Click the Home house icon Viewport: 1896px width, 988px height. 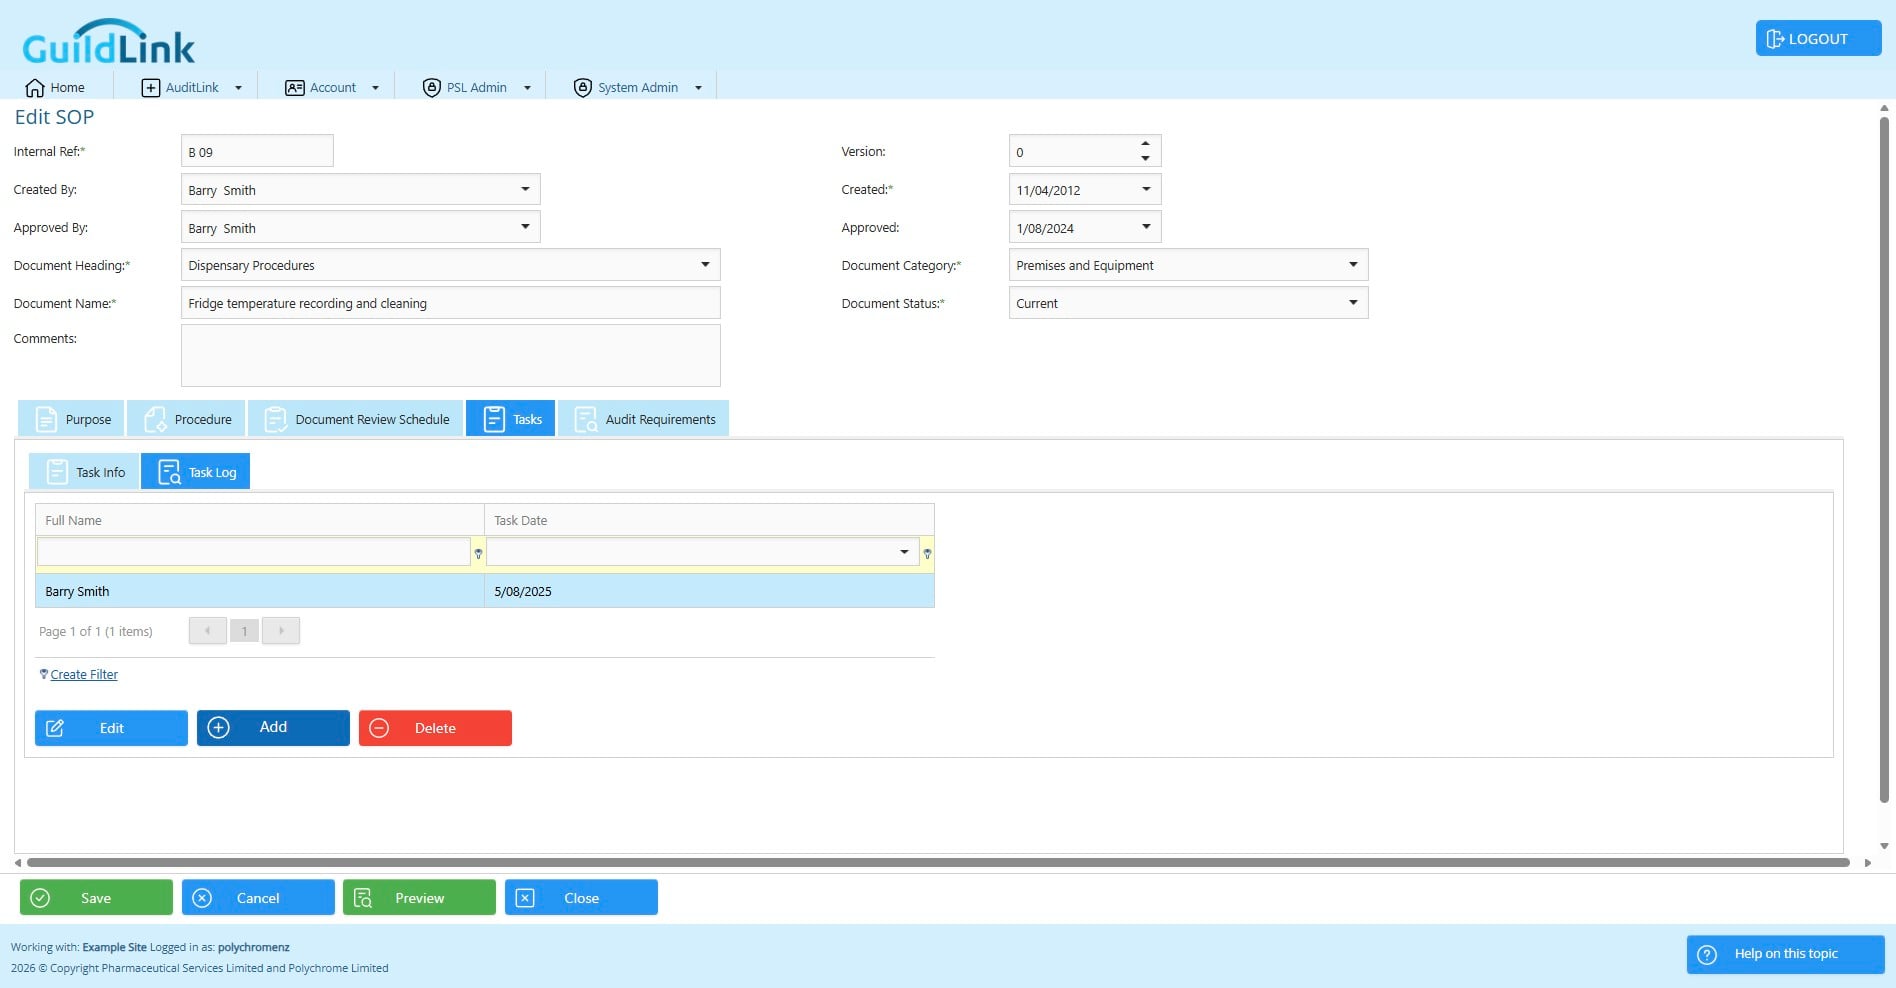35,88
